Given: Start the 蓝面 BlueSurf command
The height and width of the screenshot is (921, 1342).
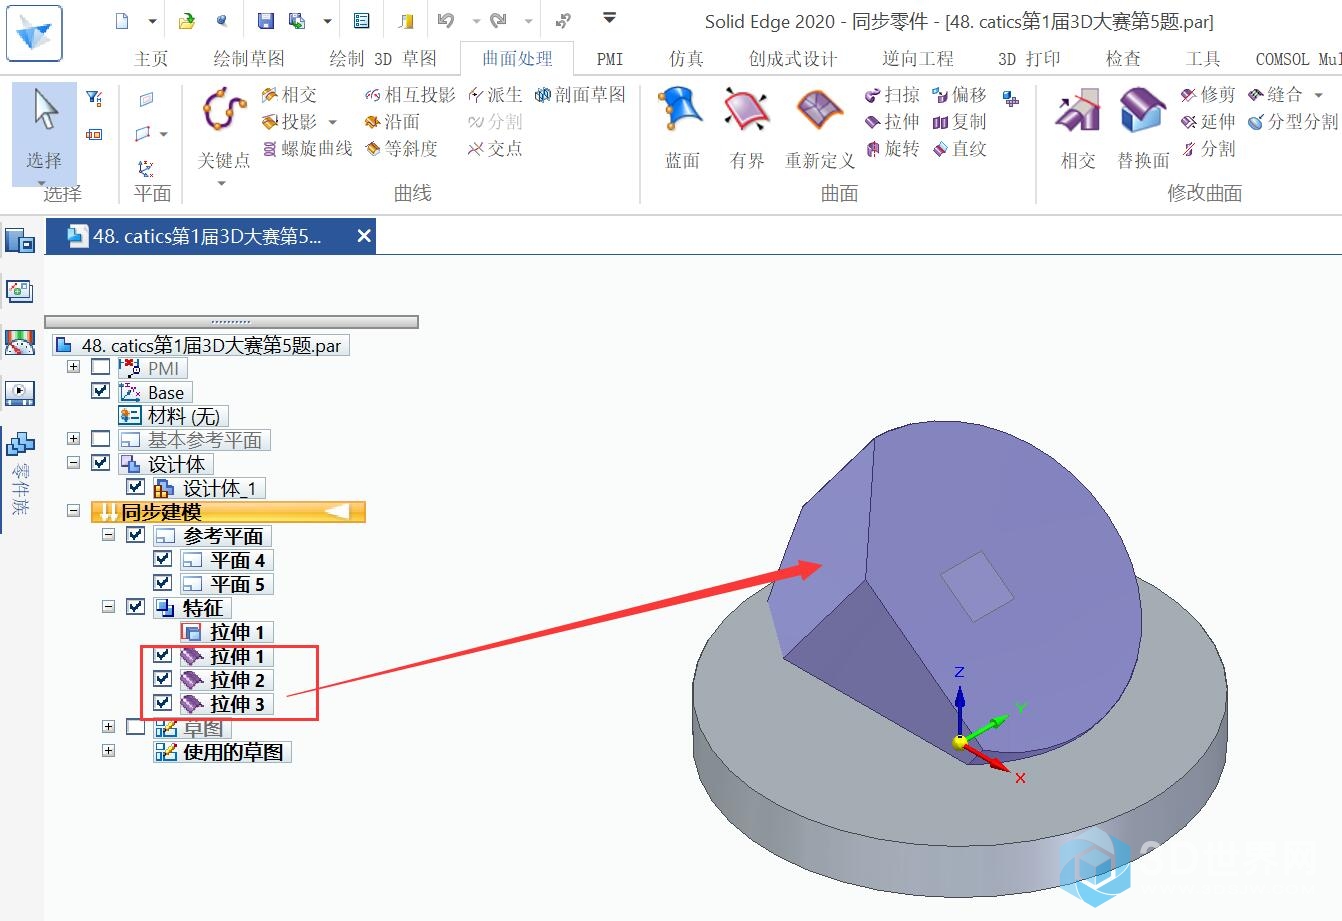Looking at the screenshot, I should [x=682, y=128].
